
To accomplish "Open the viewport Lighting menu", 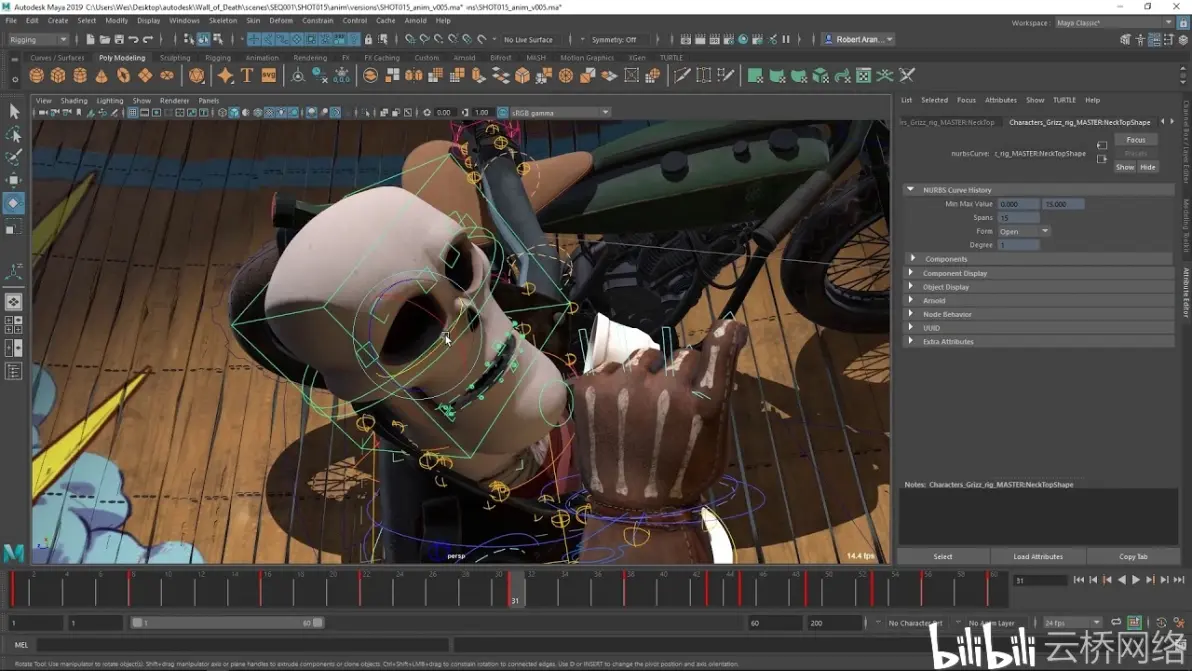I will [x=109, y=100].
